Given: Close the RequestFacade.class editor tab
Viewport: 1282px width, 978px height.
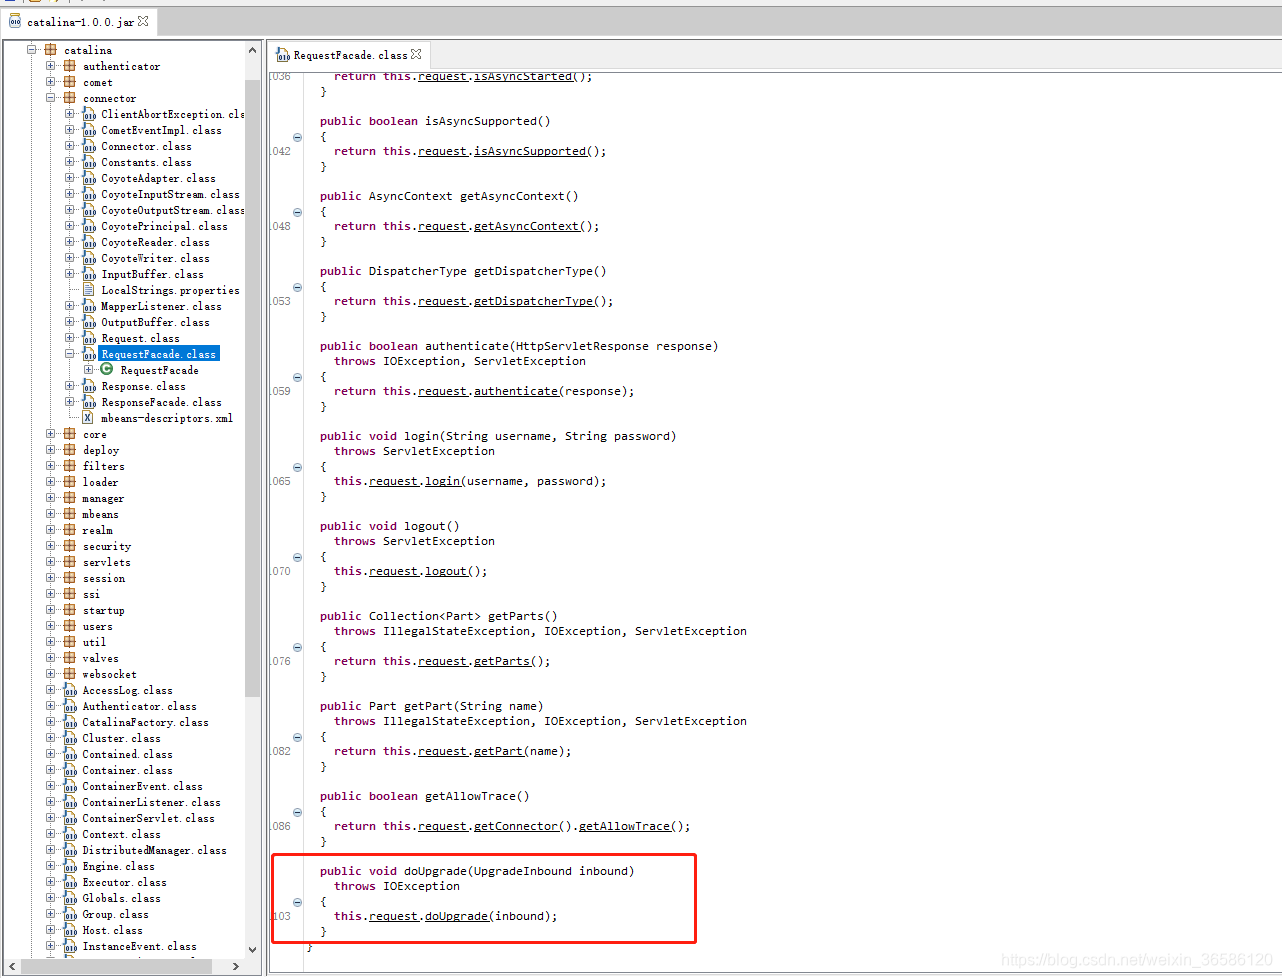Looking at the screenshot, I should (x=416, y=54).
